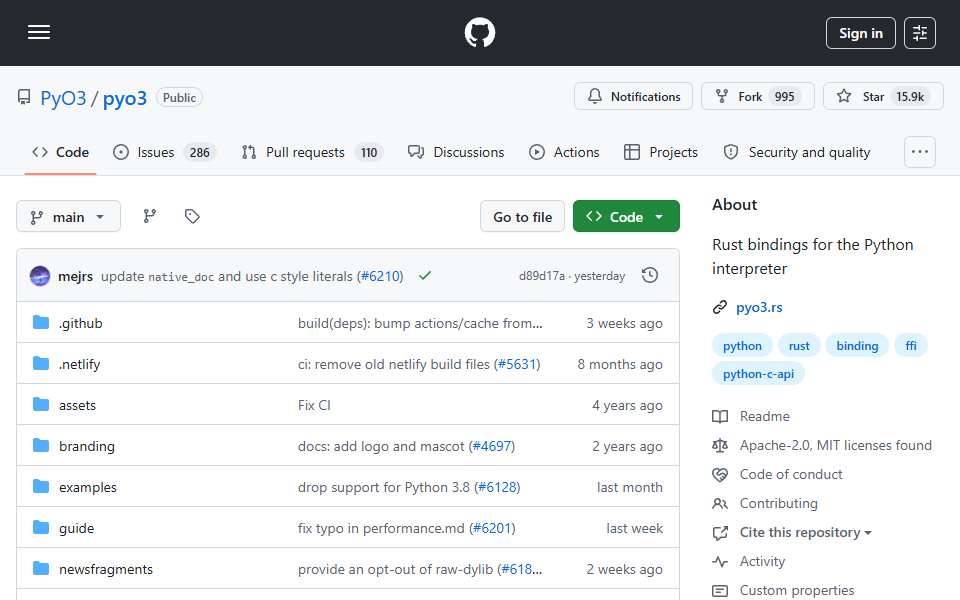Select the python-c-api topic tag
The image size is (960, 600).
758,373
